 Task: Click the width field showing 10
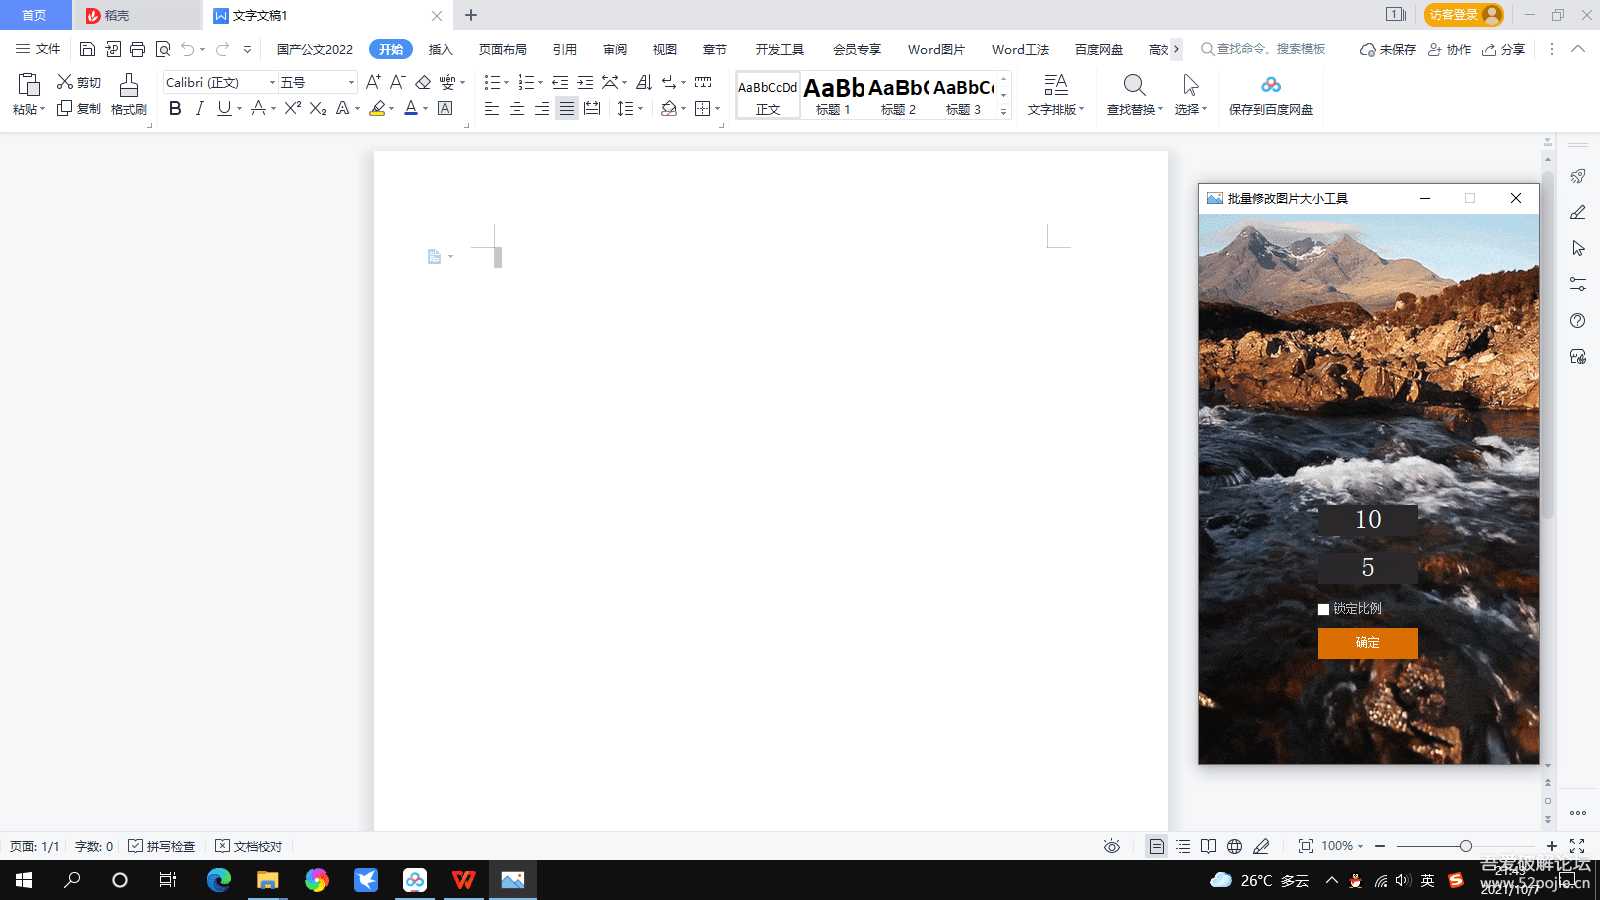[1367, 520]
